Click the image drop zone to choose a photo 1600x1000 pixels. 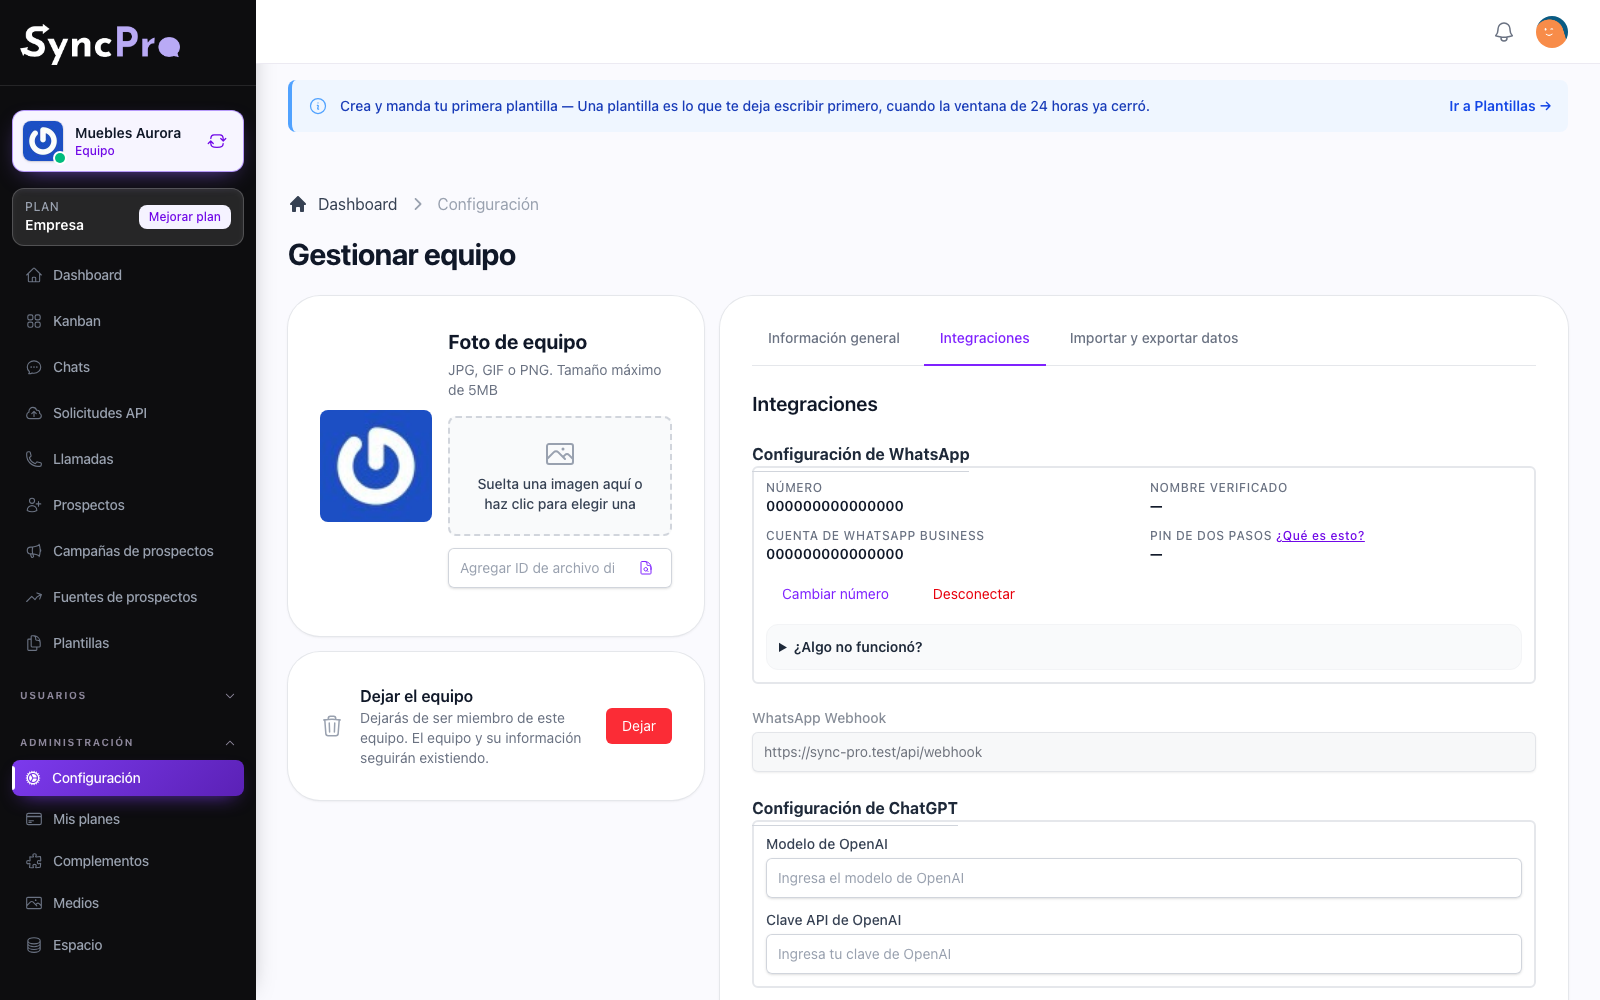[560, 476]
